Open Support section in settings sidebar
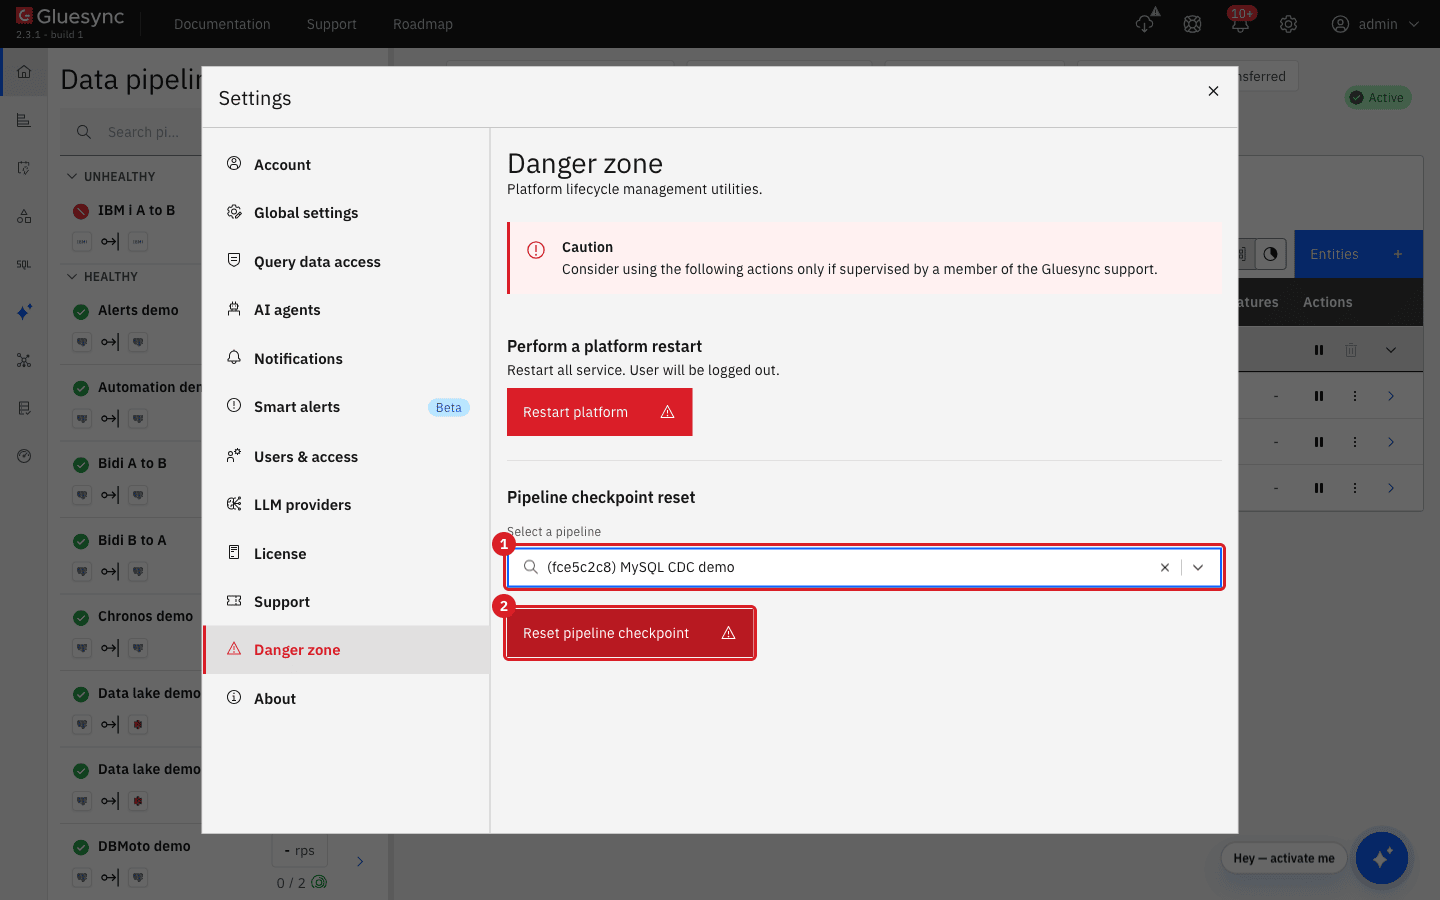Viewport: 1440px width, 900px height. coord(346,602)
